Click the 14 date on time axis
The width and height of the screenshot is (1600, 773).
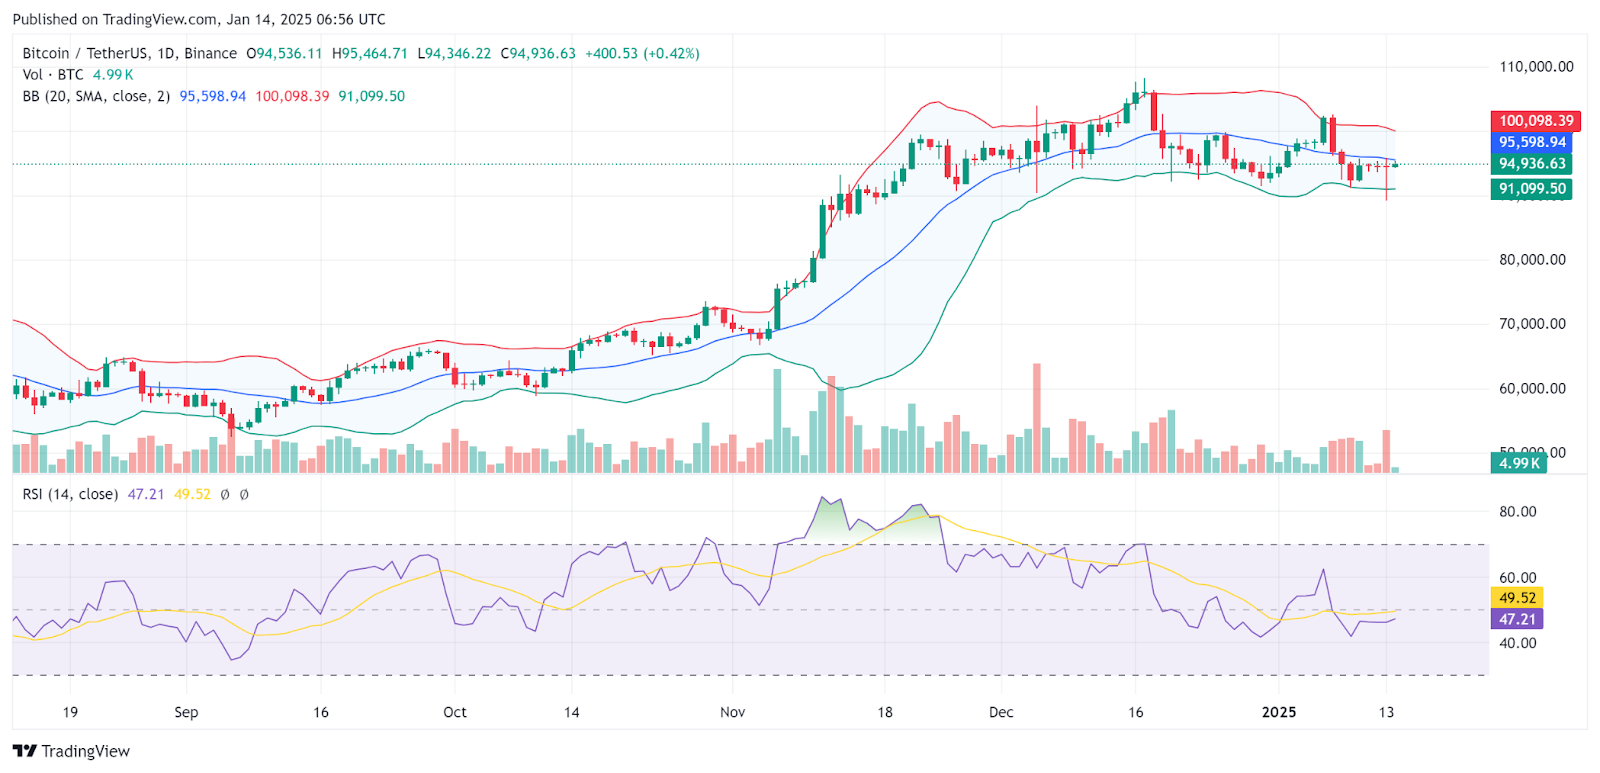click(571, 712)
